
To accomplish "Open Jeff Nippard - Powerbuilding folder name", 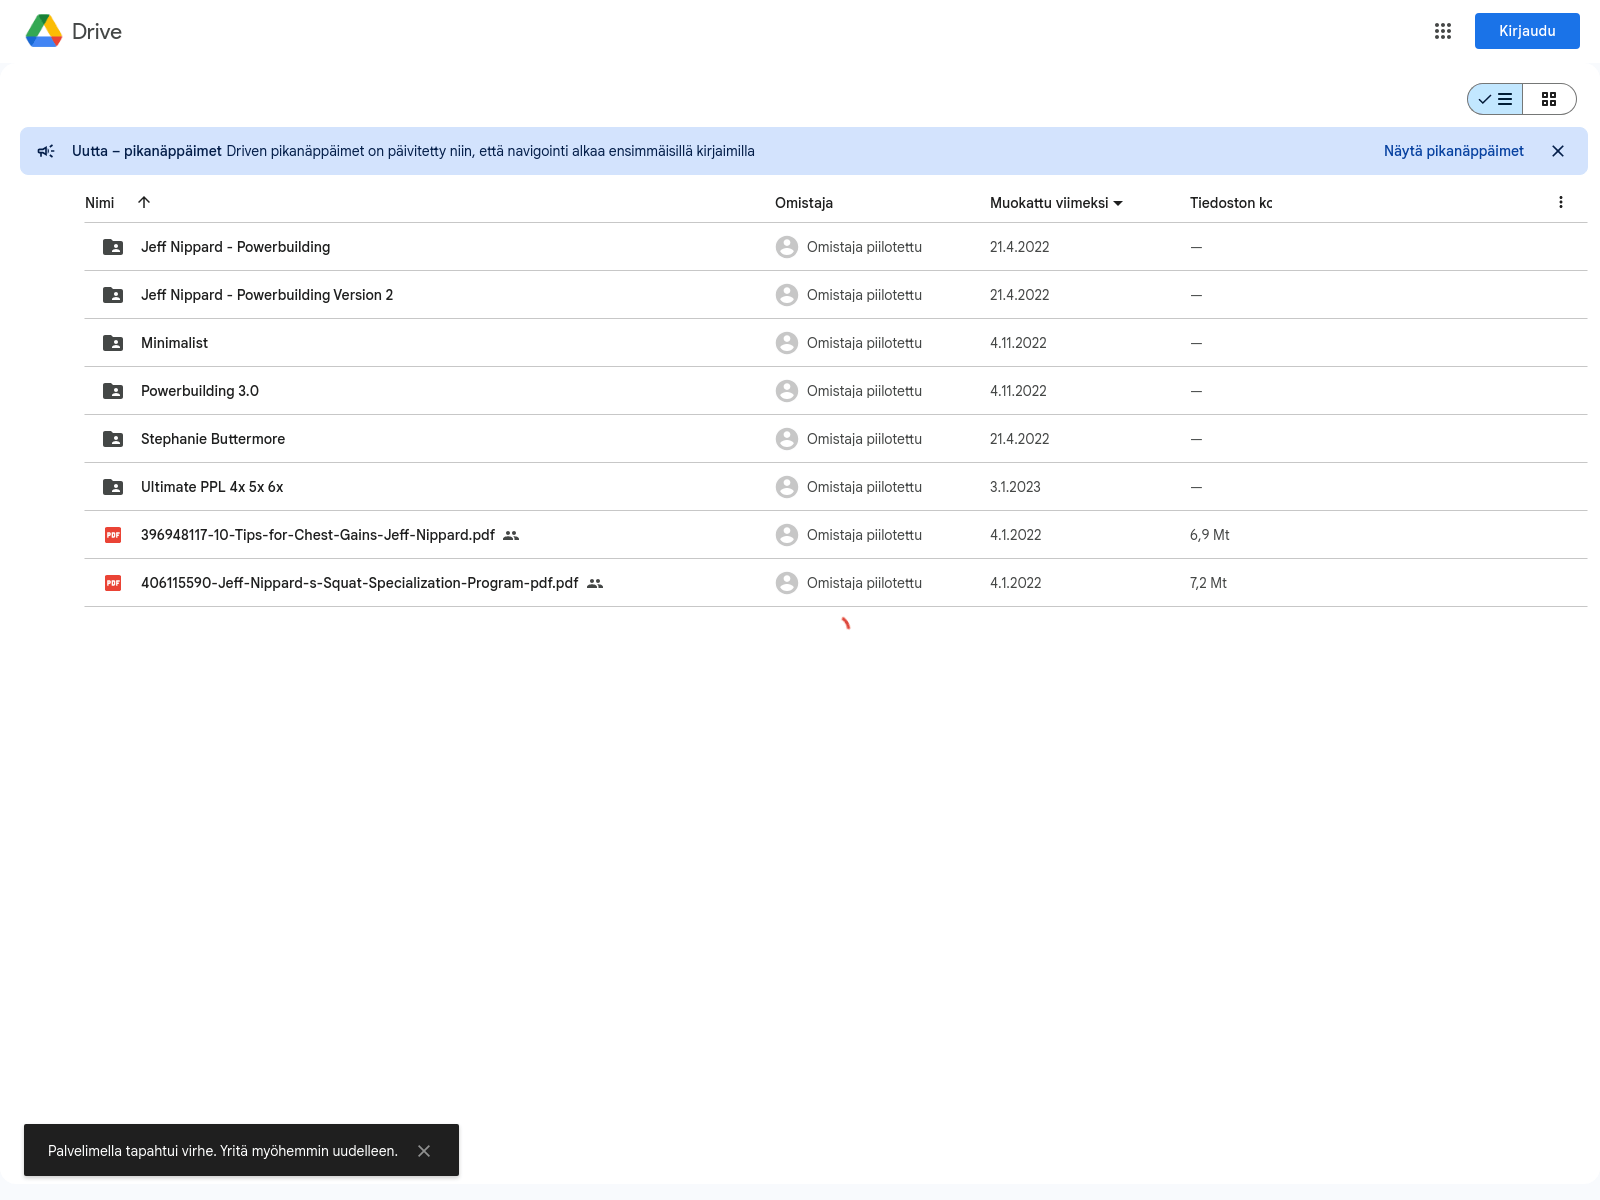I will pos(235,247).
